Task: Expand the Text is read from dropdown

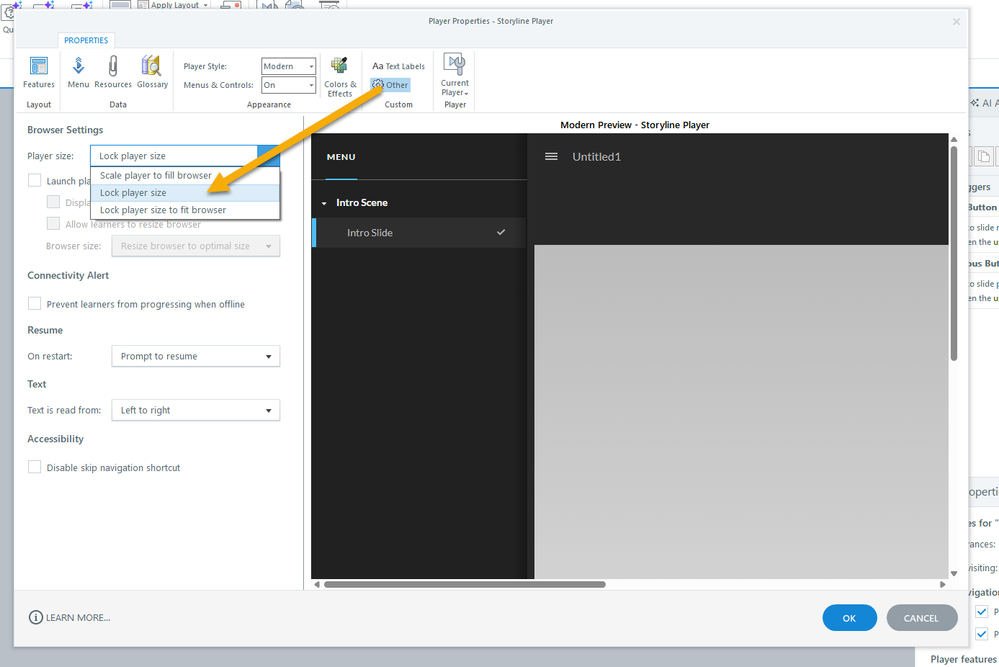Action: tap(194, 410)
